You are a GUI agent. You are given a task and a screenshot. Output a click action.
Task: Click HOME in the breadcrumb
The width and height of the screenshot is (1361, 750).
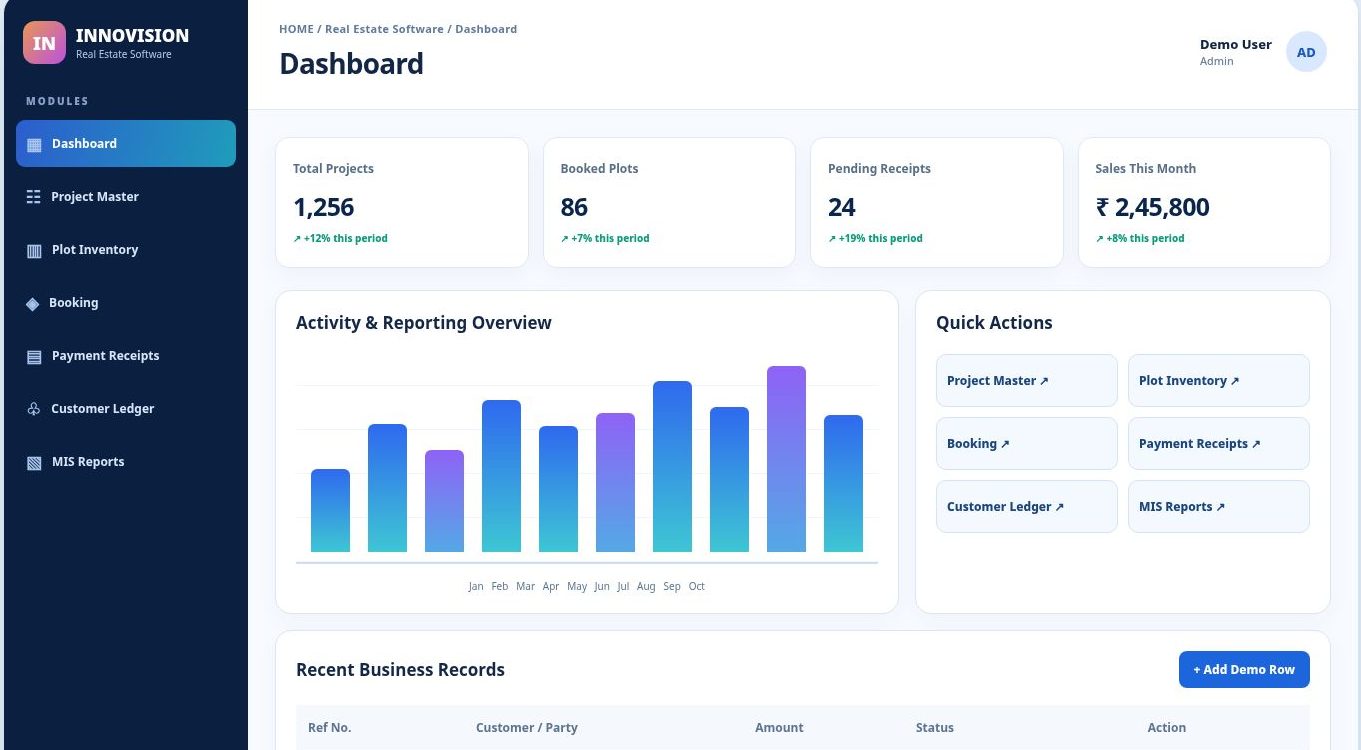[x=296, y=29]
